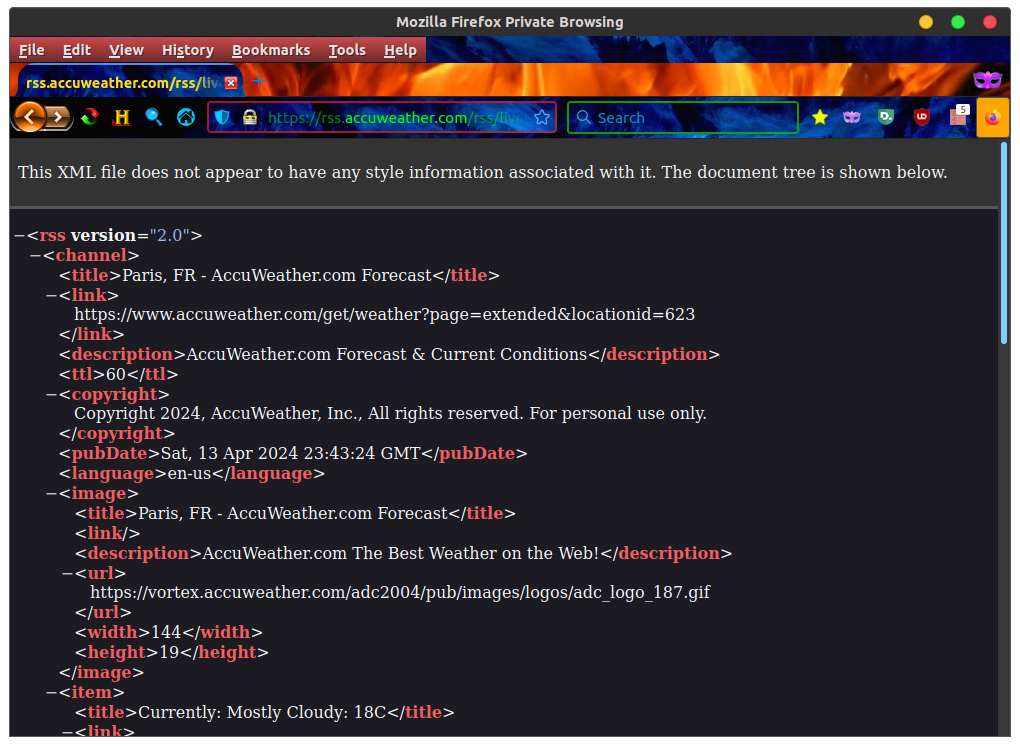Collapse the item node
Screen dimensions: 1020x746
(x=51, y=692)
